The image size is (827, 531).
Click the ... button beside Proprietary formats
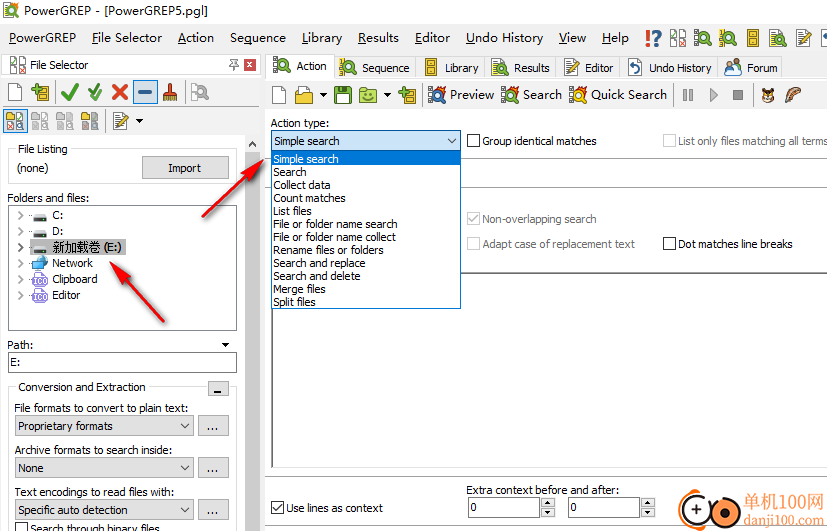(213, 426)
